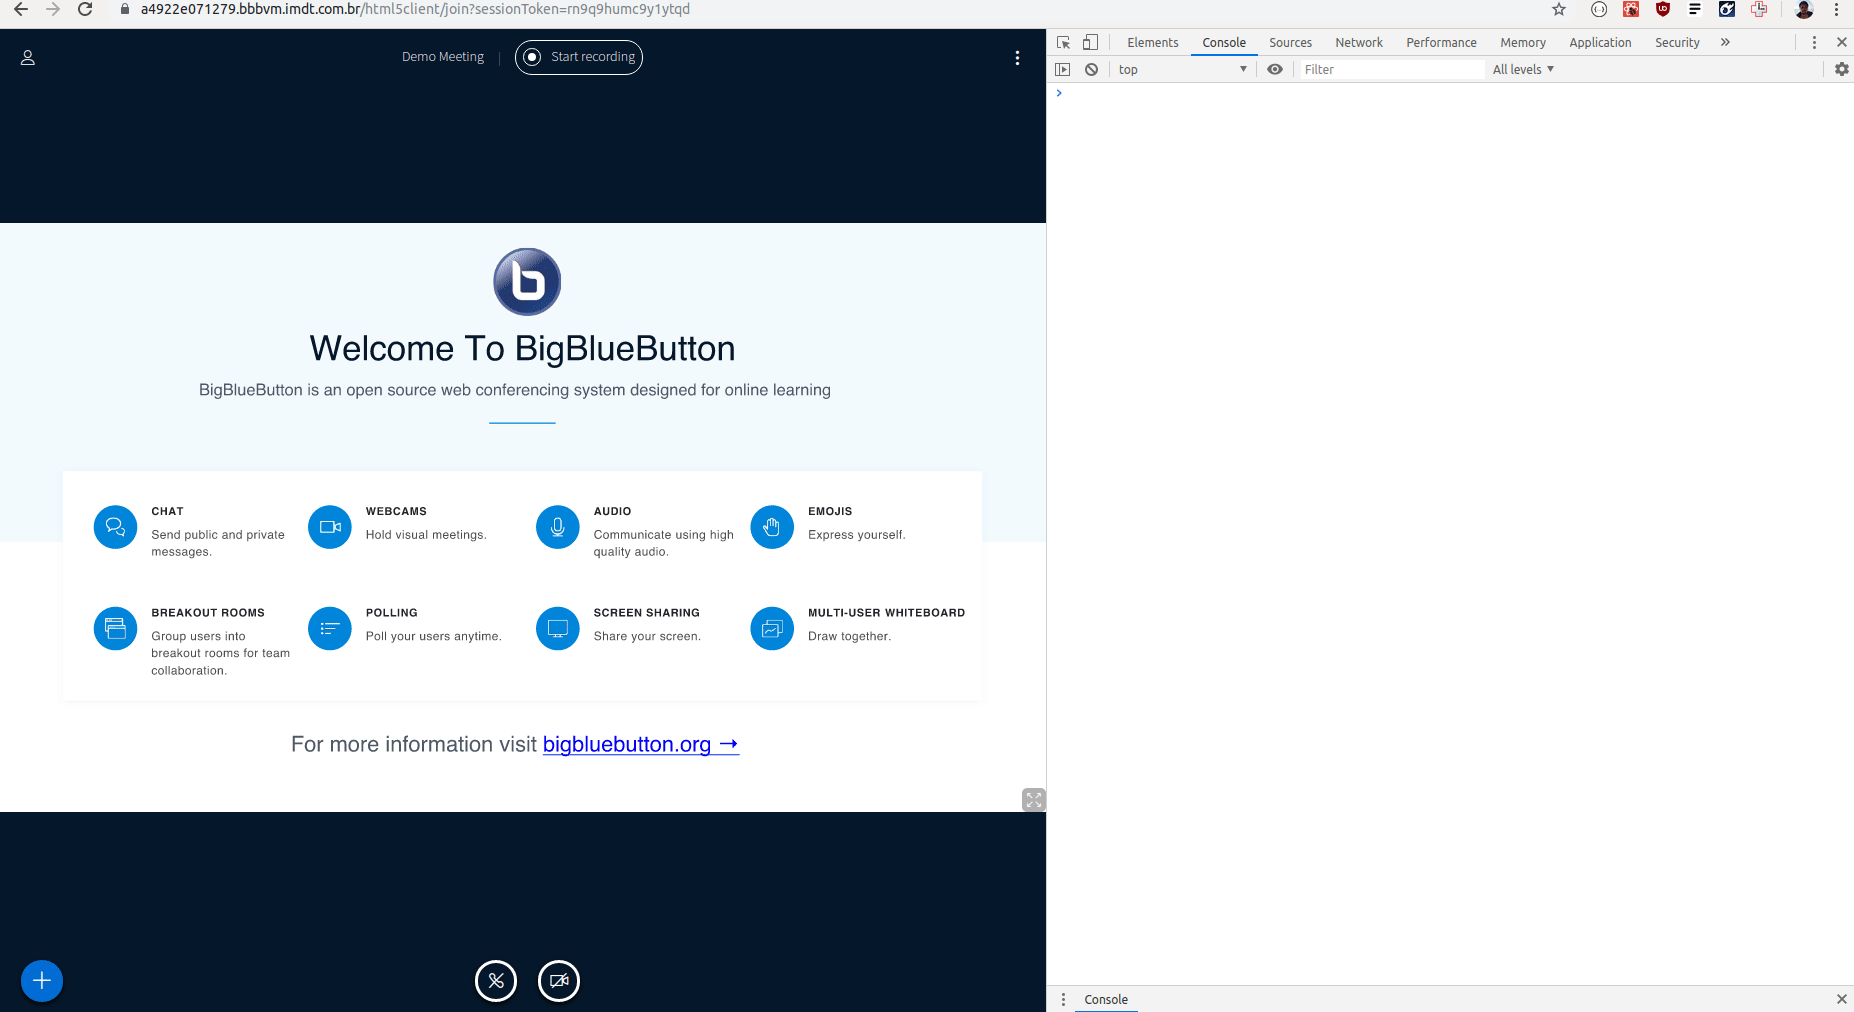1854x1012 pixels.
Task: Open the actions menu via the plus button
Action: [x=42, y=981]
